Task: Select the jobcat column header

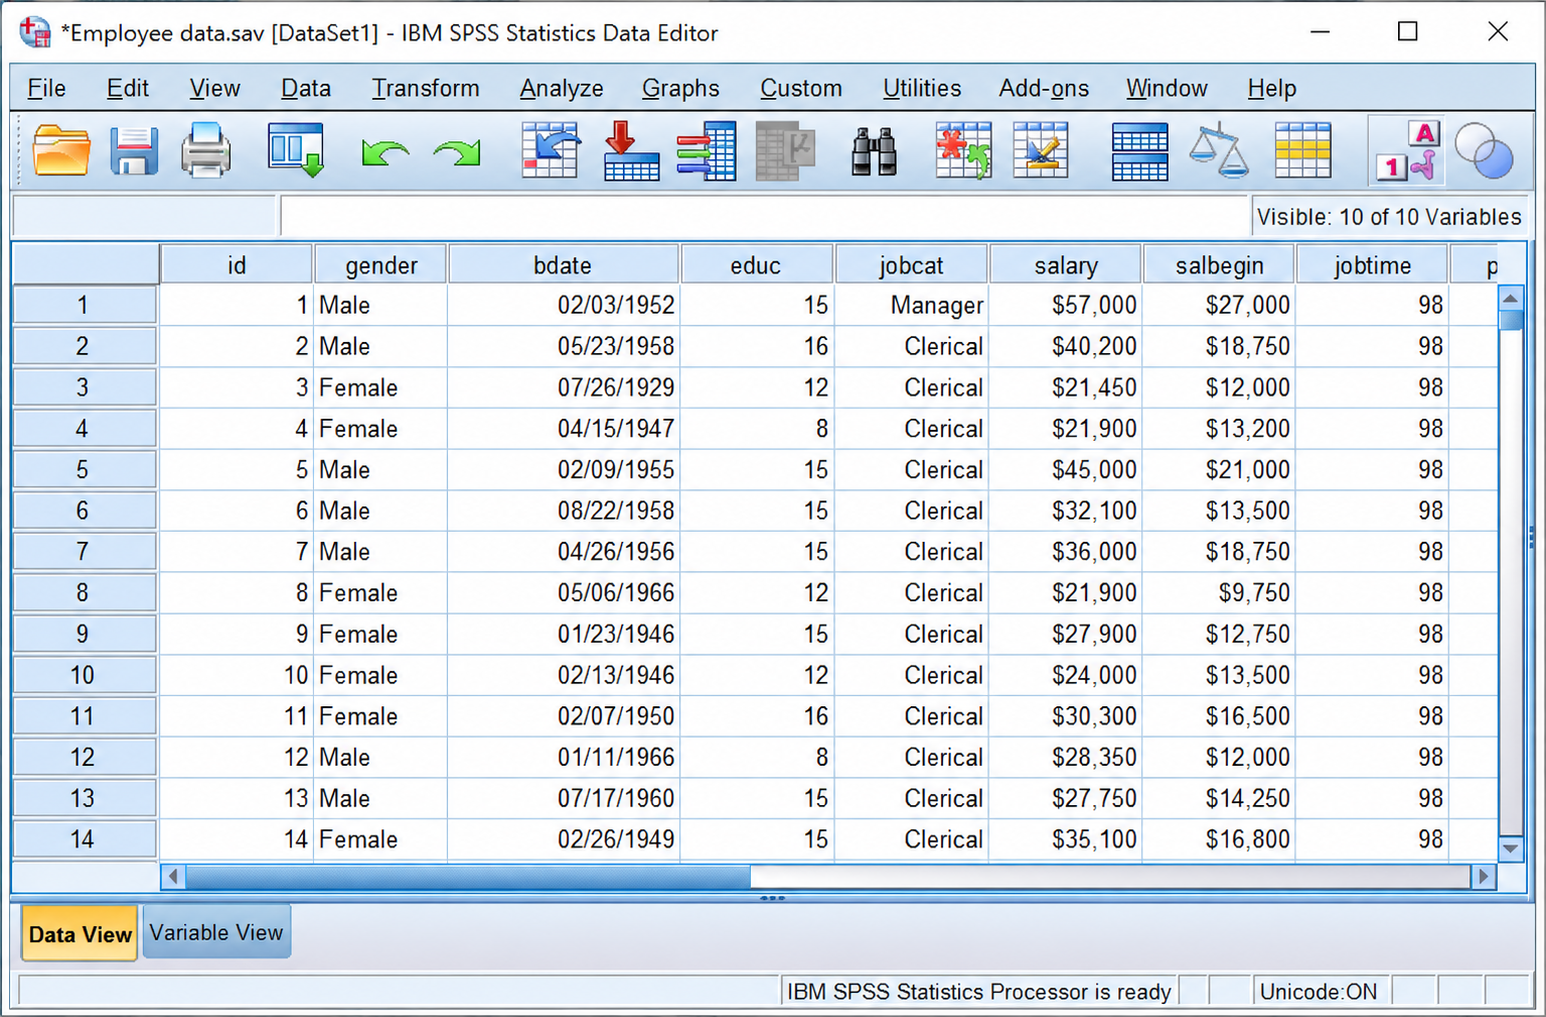Action: pyautogui.click(x=911, y=265)
